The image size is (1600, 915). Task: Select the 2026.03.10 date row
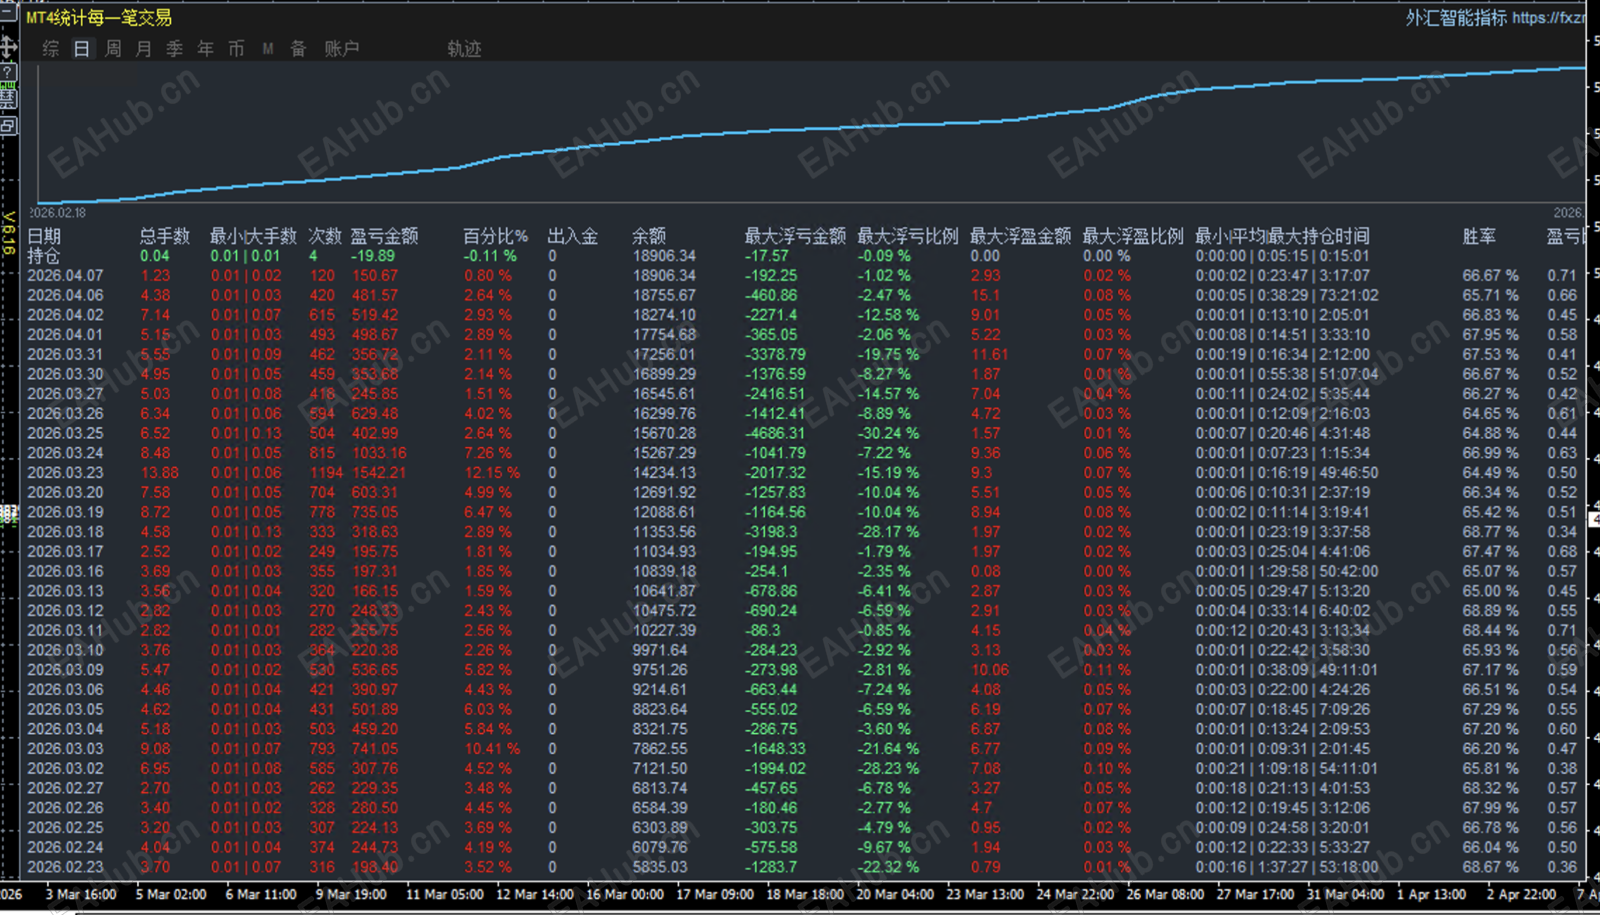pyautogui.click(x=65, y=650)
